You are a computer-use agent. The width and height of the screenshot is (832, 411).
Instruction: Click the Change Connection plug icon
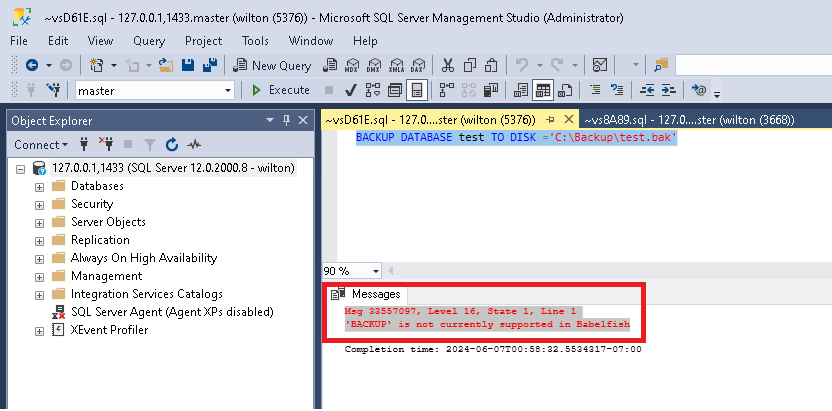53,90
